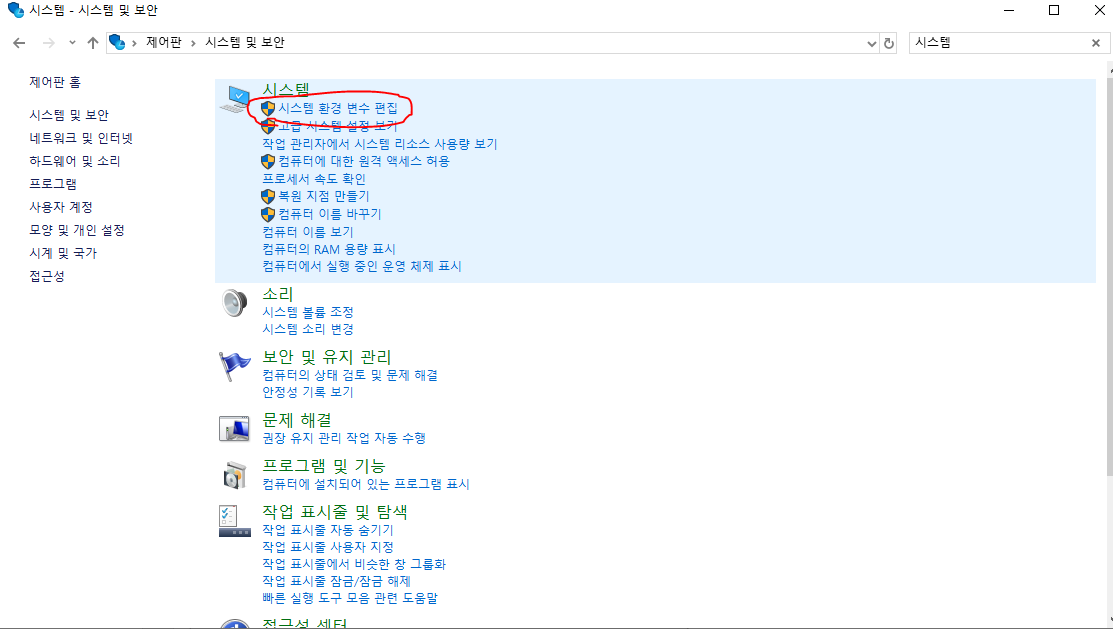Viewport: 1113px width, 629px height.
Task: Open 작업 표시줄 자동 숨기기 link
Action: 328,530
